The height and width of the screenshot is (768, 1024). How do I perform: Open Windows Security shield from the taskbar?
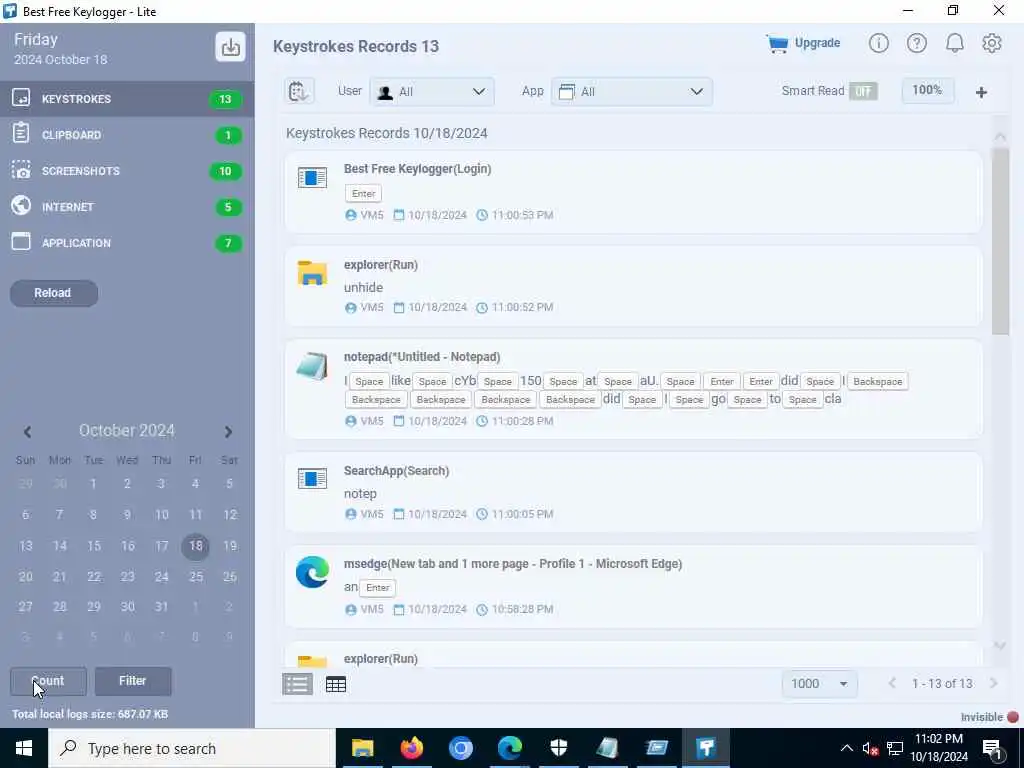(x=559, y=748)
